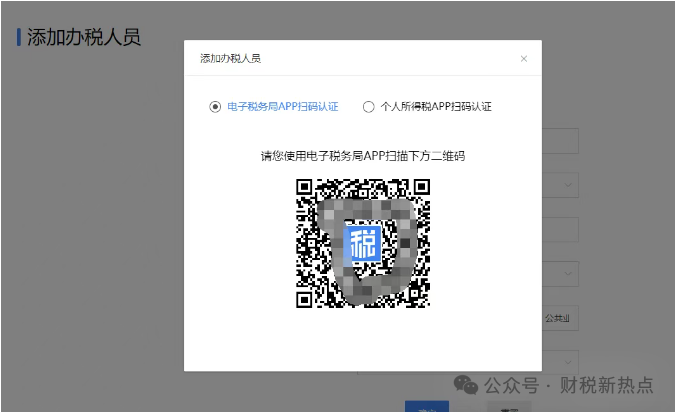Click the 税 logo in QR code
675x412 pixels.
363,244
